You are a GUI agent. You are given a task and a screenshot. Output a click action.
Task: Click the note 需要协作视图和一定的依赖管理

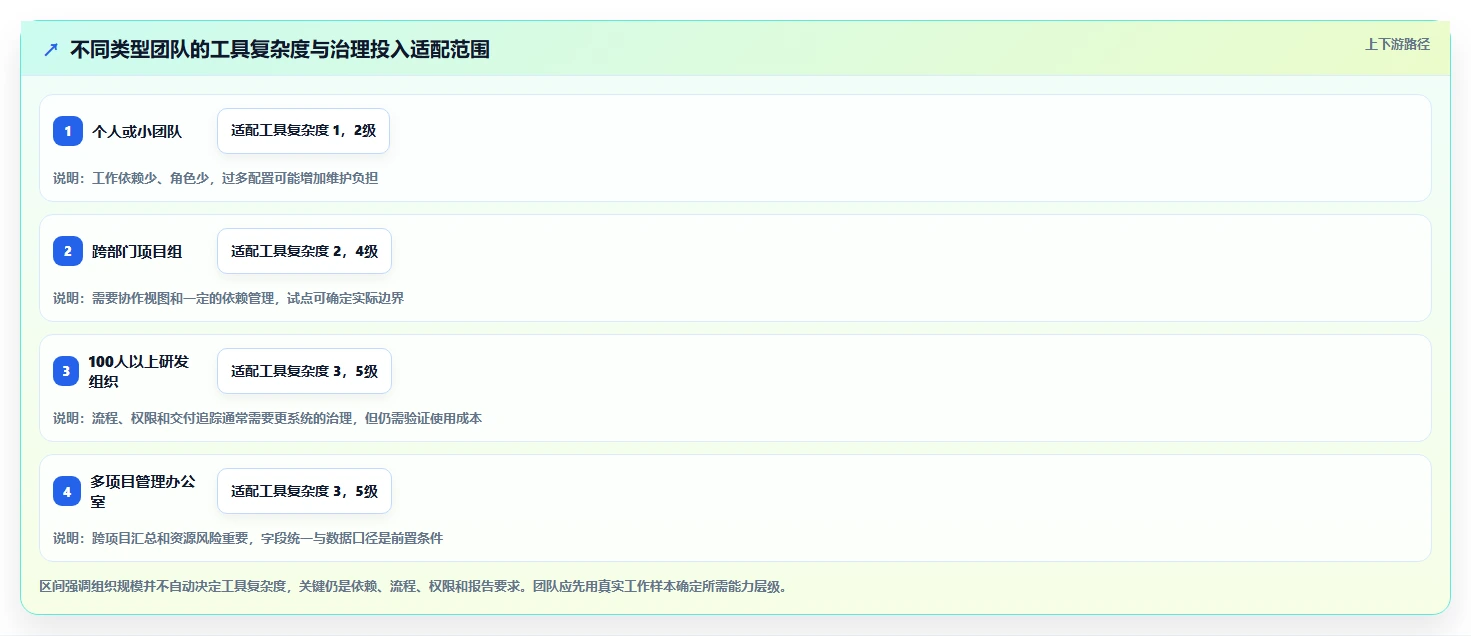pyautogui.click(x=185, y=298)
